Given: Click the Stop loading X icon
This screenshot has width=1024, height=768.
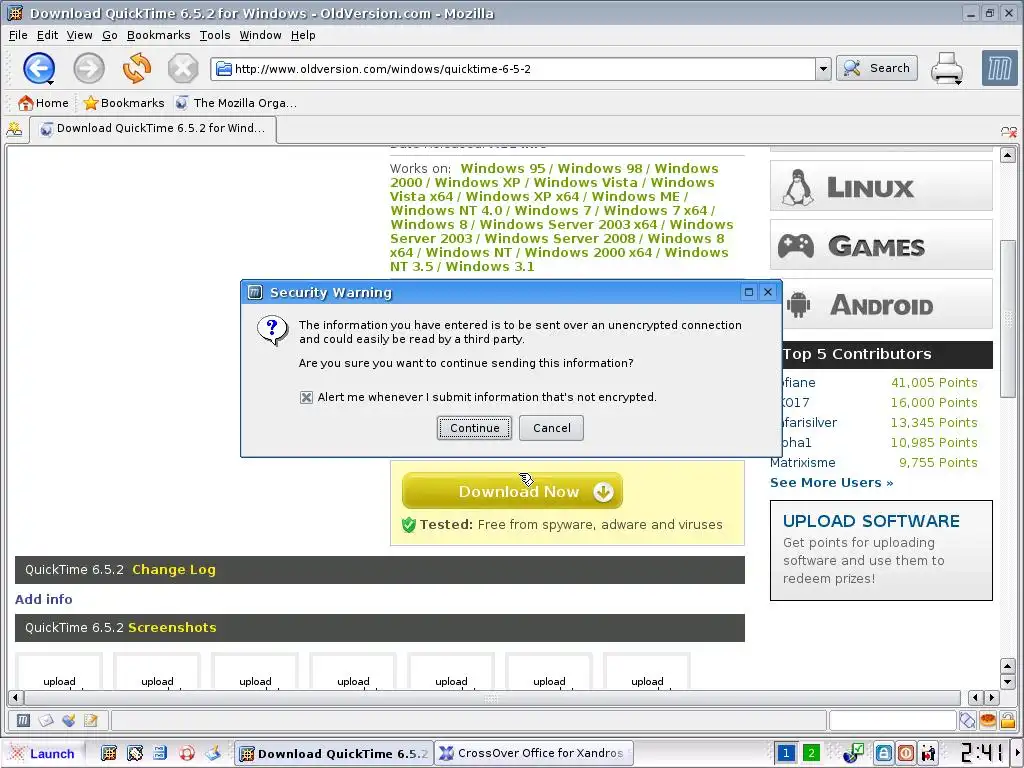Looking at the screenshot, I should tap(183, 68).
